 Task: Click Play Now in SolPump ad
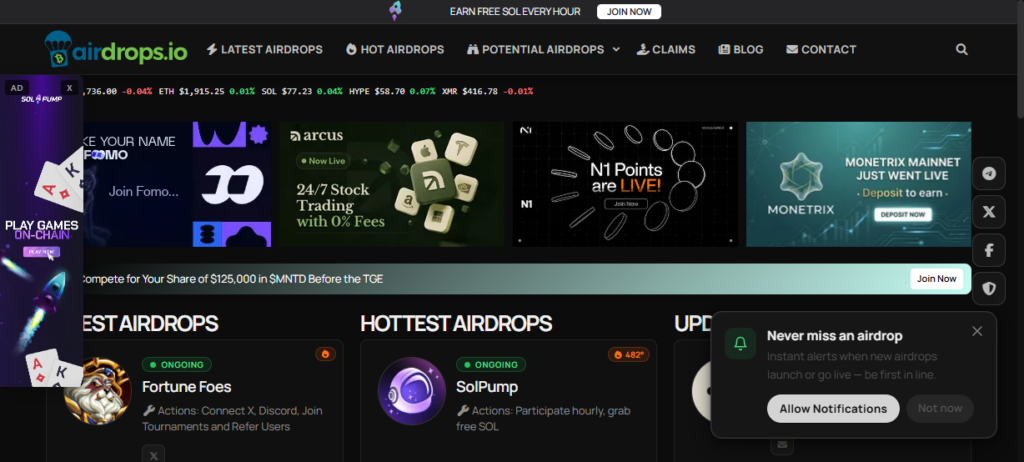coord(42,252)
